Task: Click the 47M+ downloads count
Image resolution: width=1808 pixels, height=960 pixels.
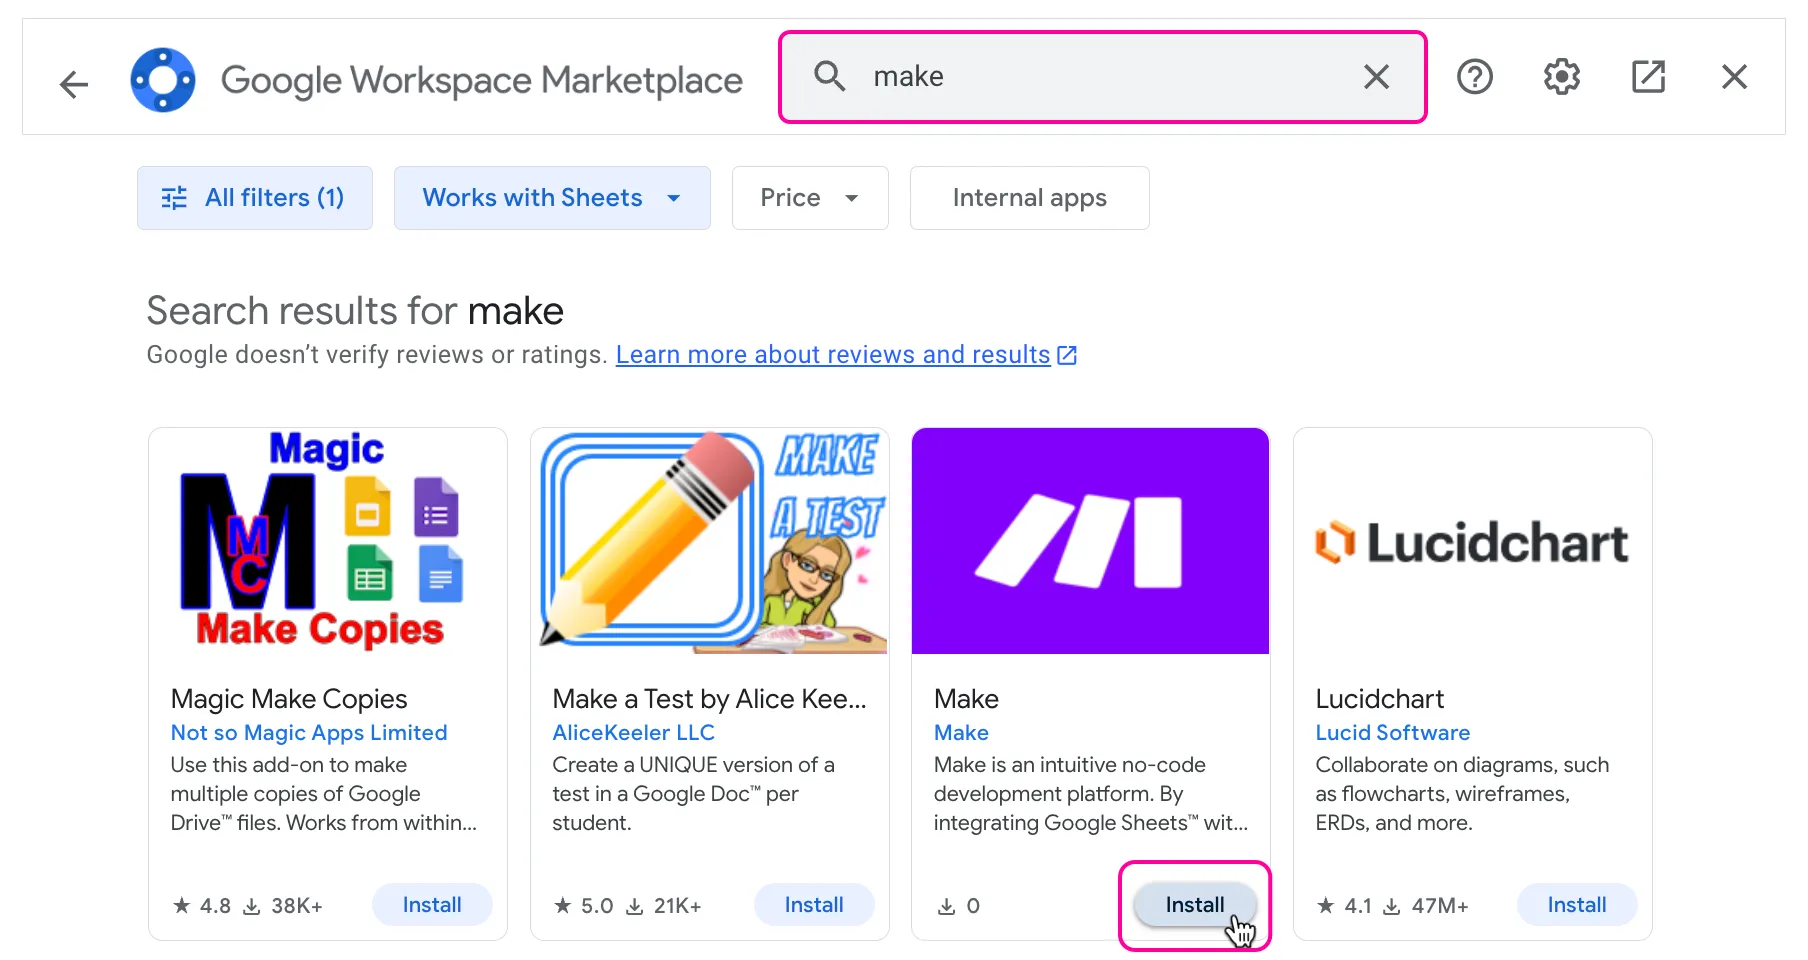Action: 1426,906
